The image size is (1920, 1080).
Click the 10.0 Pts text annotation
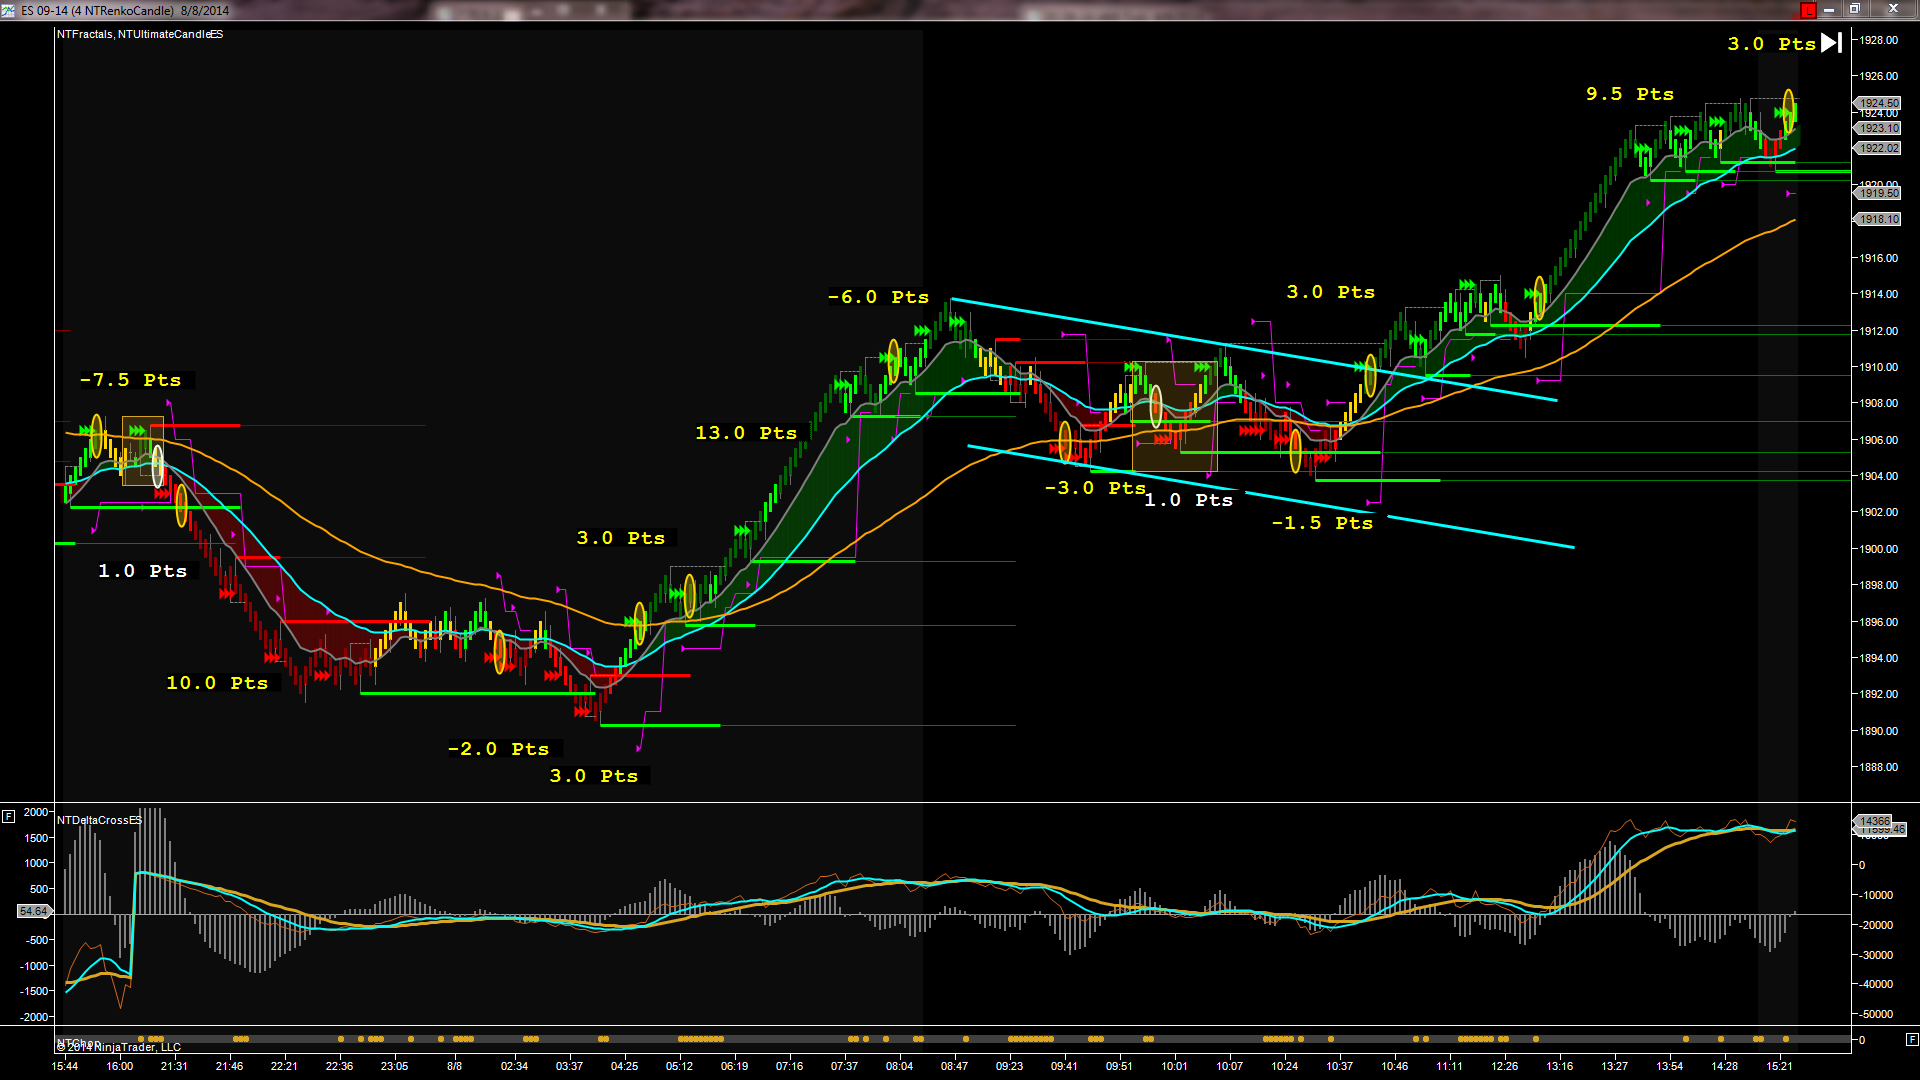click(217, 683)
